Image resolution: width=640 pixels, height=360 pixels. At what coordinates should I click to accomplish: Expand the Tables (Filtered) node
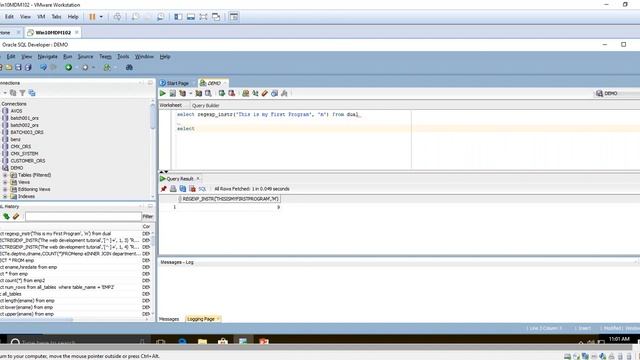point(5,175)
